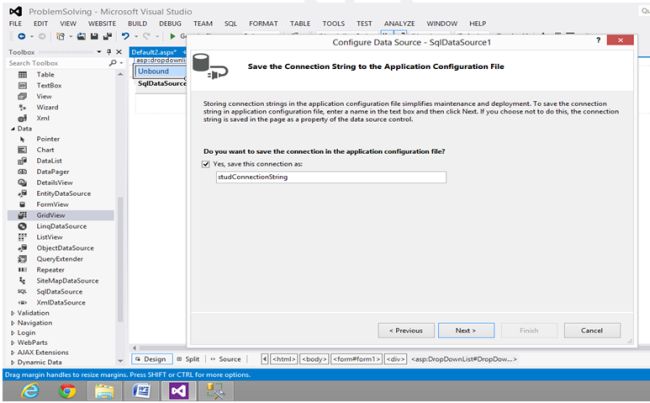This screenshot has height=403, width=650.
Task: Click the Save All toolbar icon
Action: coord(107,36)
